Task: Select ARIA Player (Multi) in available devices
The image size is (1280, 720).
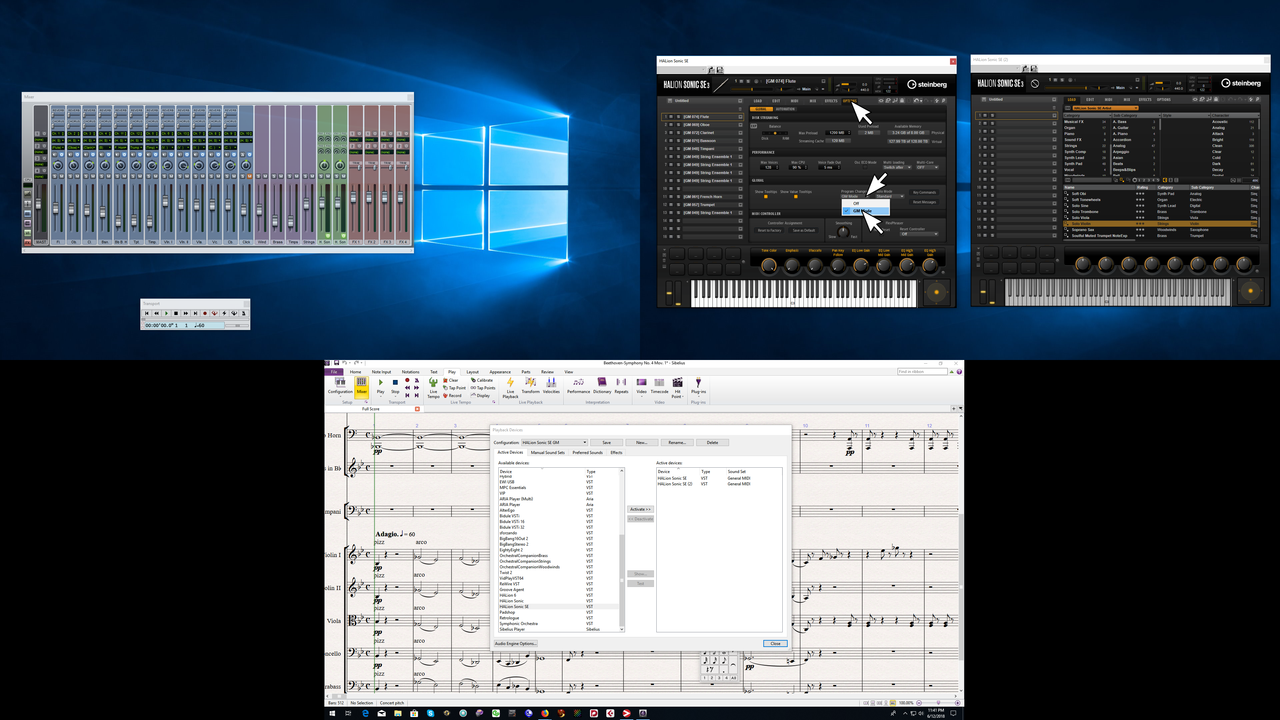Action: pos(559,499)
